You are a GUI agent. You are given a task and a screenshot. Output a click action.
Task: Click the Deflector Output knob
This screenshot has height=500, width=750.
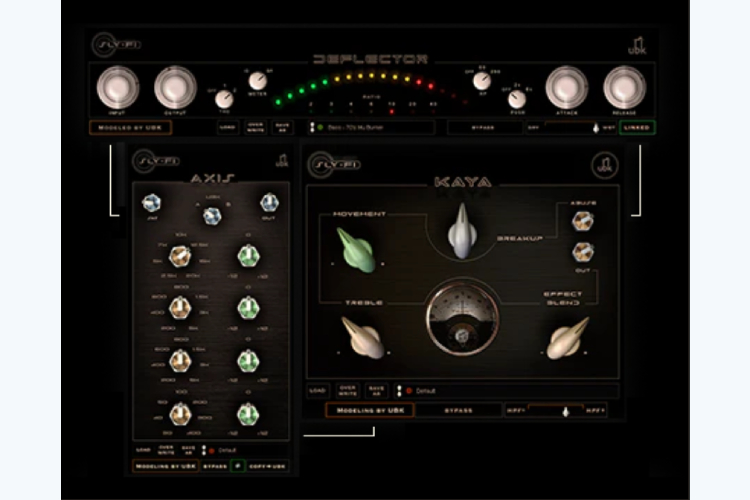tap(175, 88)
